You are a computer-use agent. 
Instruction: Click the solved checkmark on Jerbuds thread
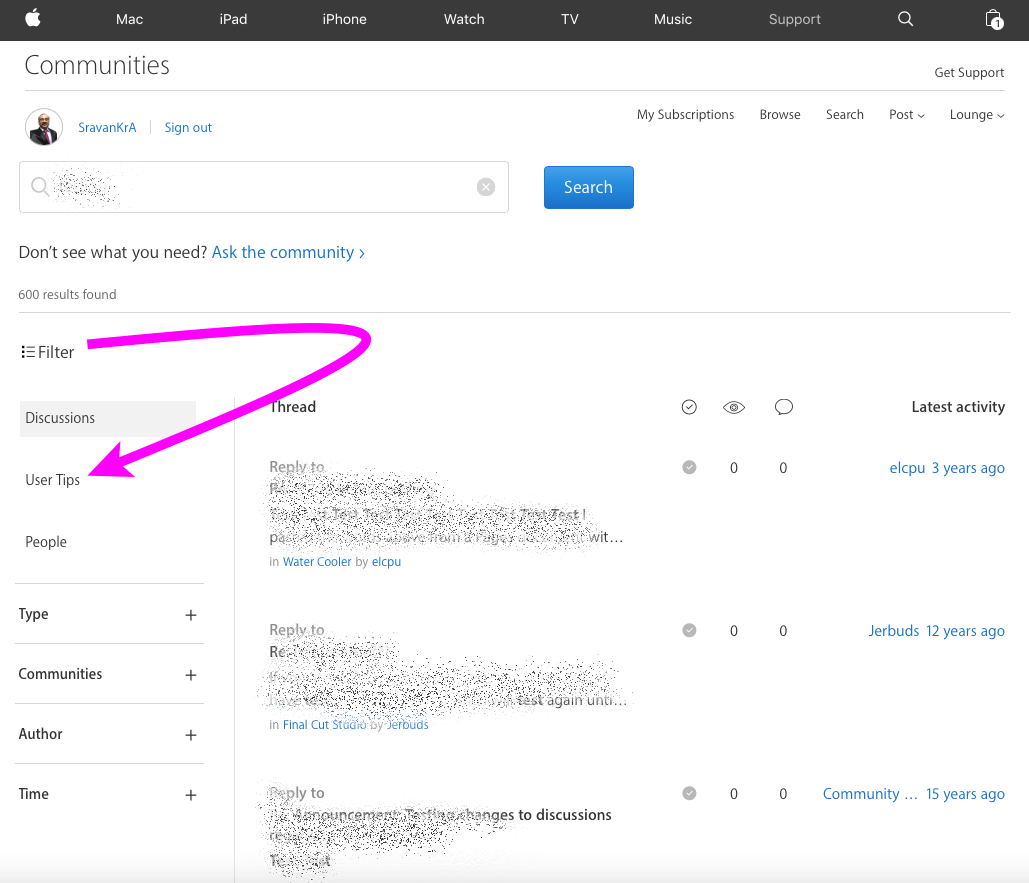pyautogui.click(x=689, y=630)
